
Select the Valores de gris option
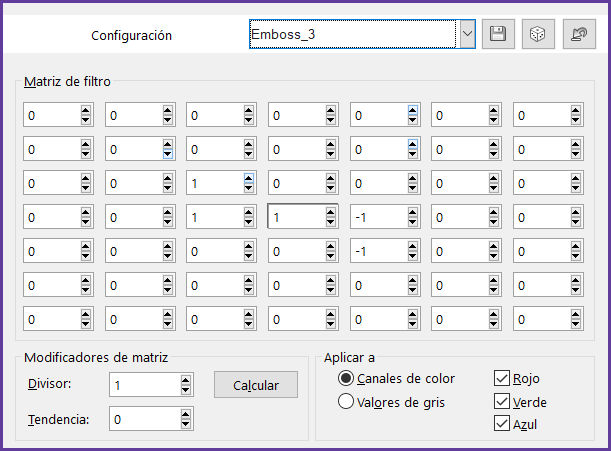[346, 401]
